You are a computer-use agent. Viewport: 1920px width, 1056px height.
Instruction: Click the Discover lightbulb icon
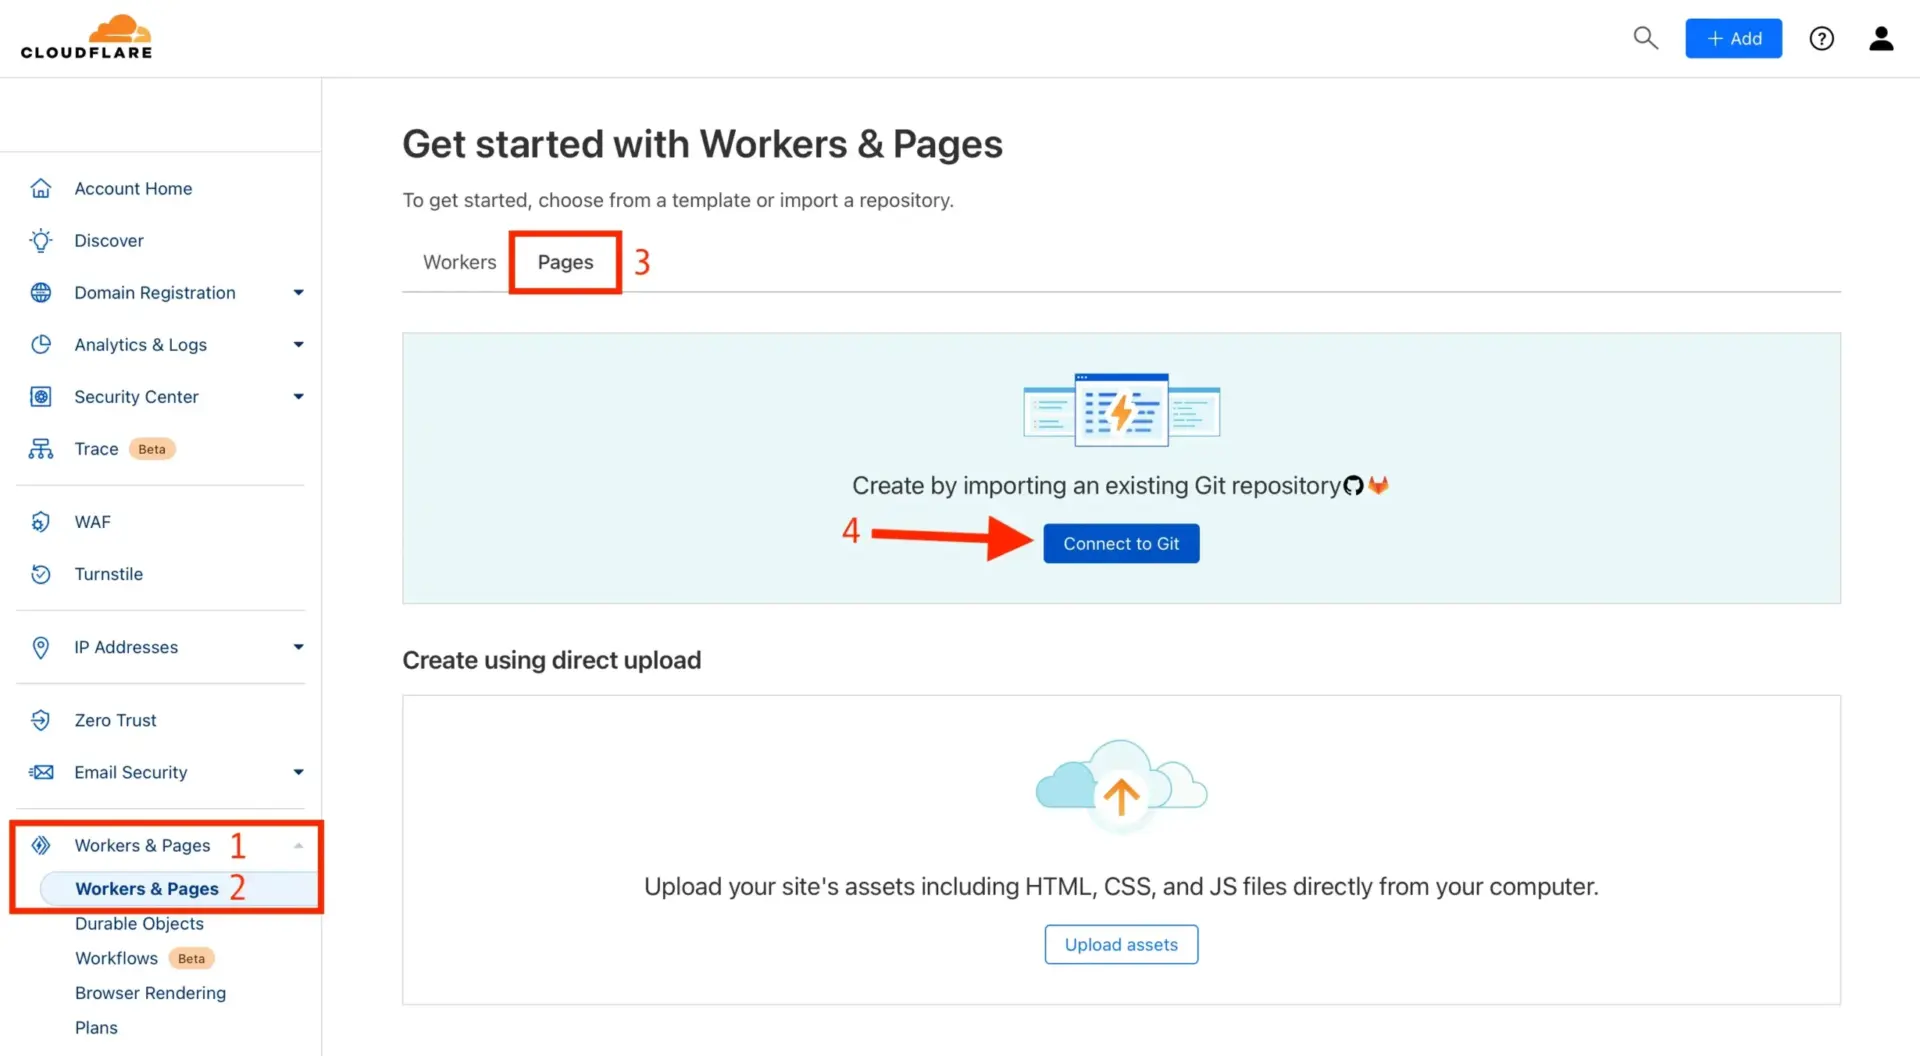point(41,240)
